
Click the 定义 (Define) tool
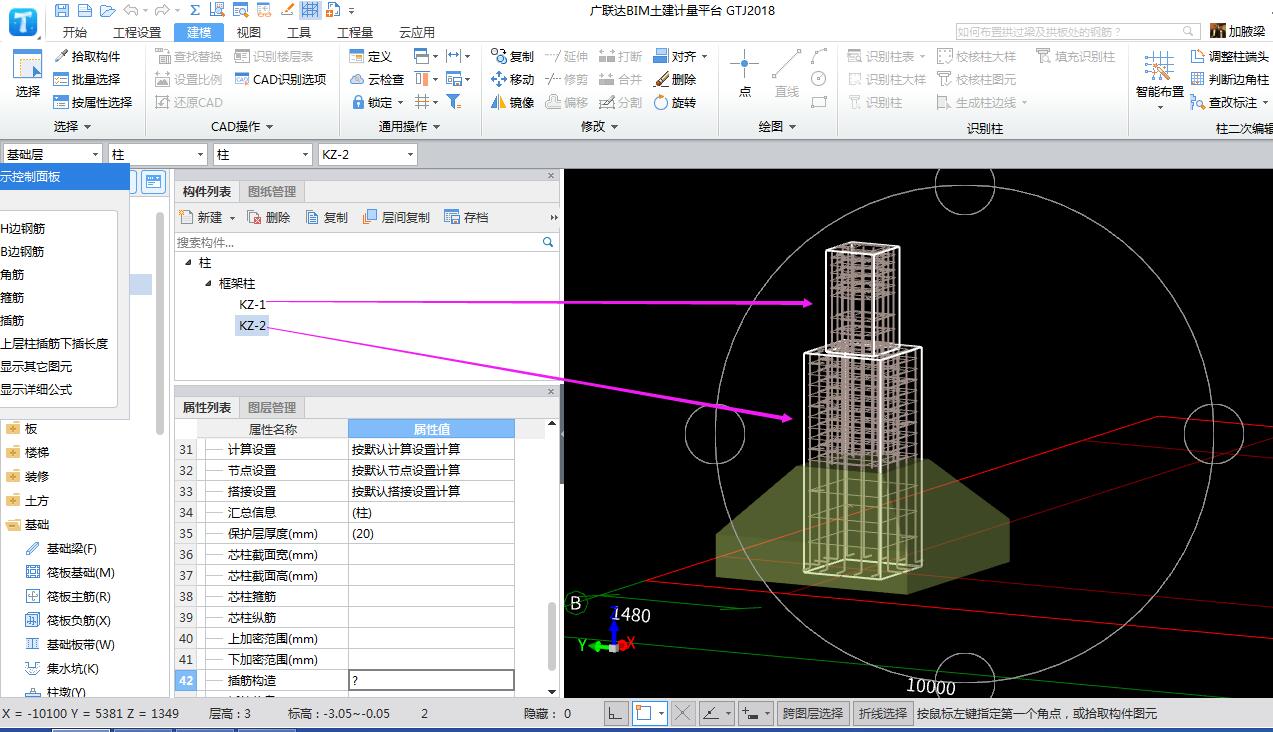coord(371,56)
